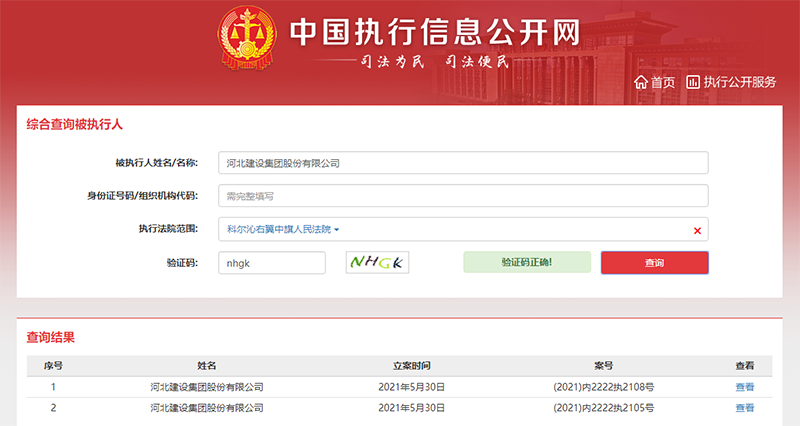Open 查看 for case 执2105号
The height and width of the screenshot is (426, 800).
click(x=745, y=408)
